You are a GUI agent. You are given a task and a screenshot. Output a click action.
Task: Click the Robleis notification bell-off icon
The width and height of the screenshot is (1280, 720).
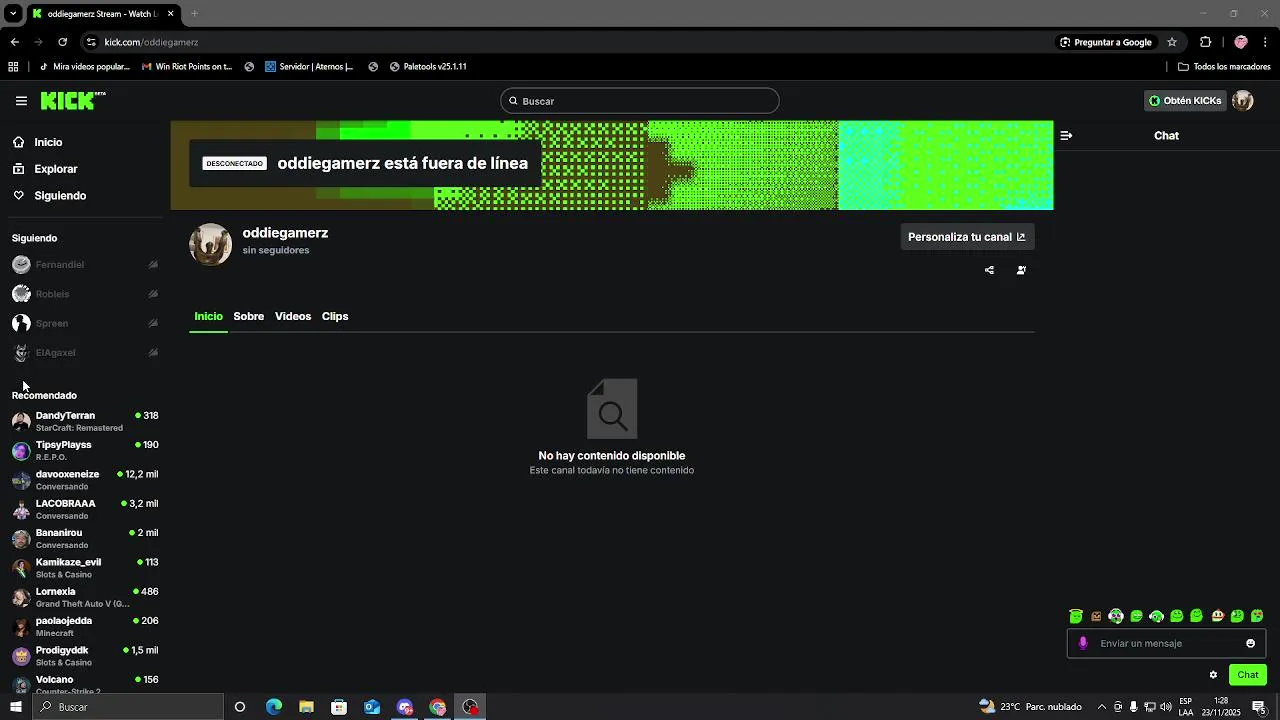pyautogui.click(x=153, y=294)
